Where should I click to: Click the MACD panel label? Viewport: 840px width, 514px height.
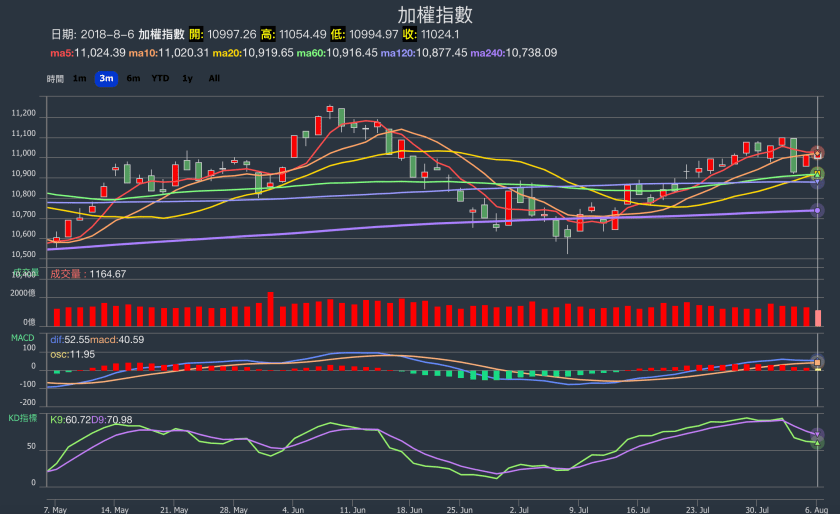coord(22,338)
